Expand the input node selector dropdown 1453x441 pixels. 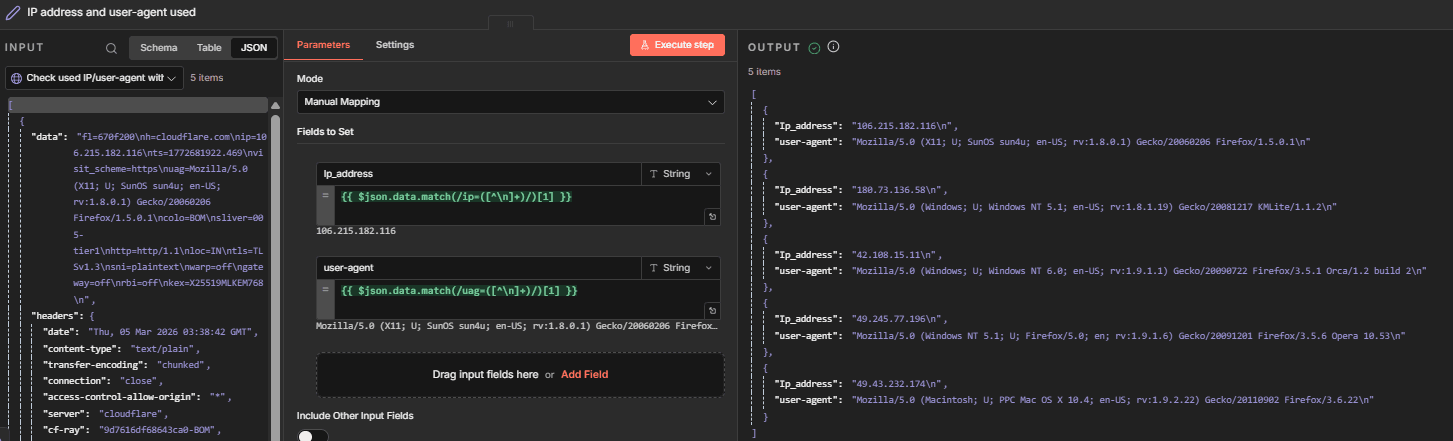click(95, 77)
